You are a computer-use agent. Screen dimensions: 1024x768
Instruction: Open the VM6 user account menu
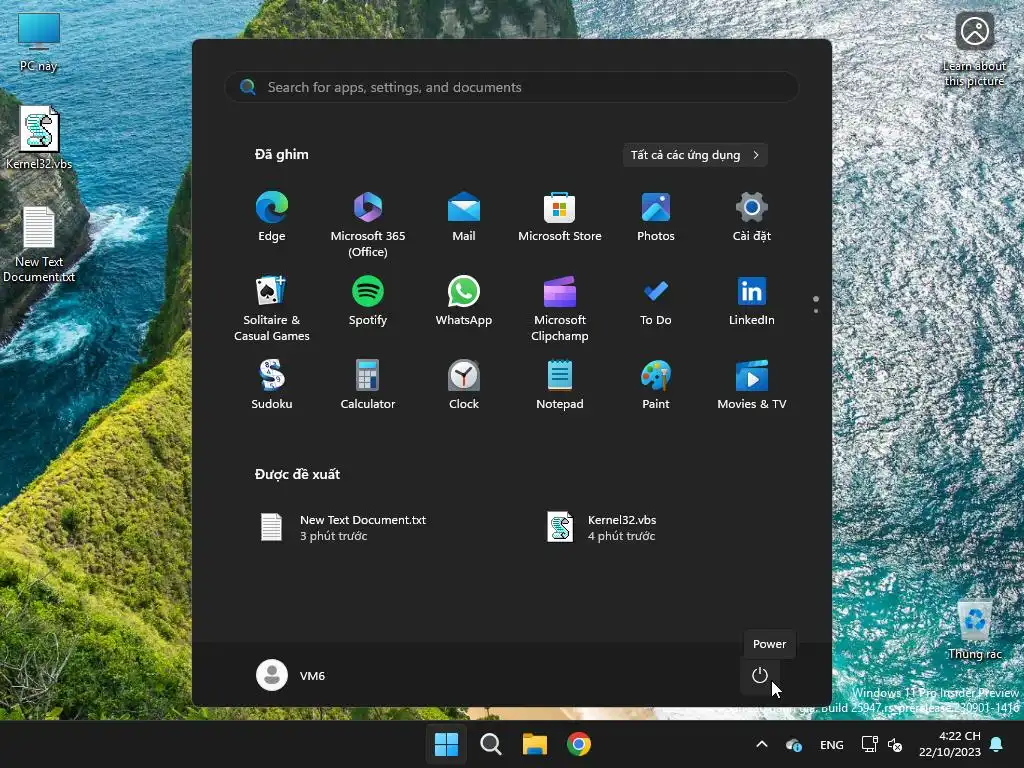(x=291, y=675)
